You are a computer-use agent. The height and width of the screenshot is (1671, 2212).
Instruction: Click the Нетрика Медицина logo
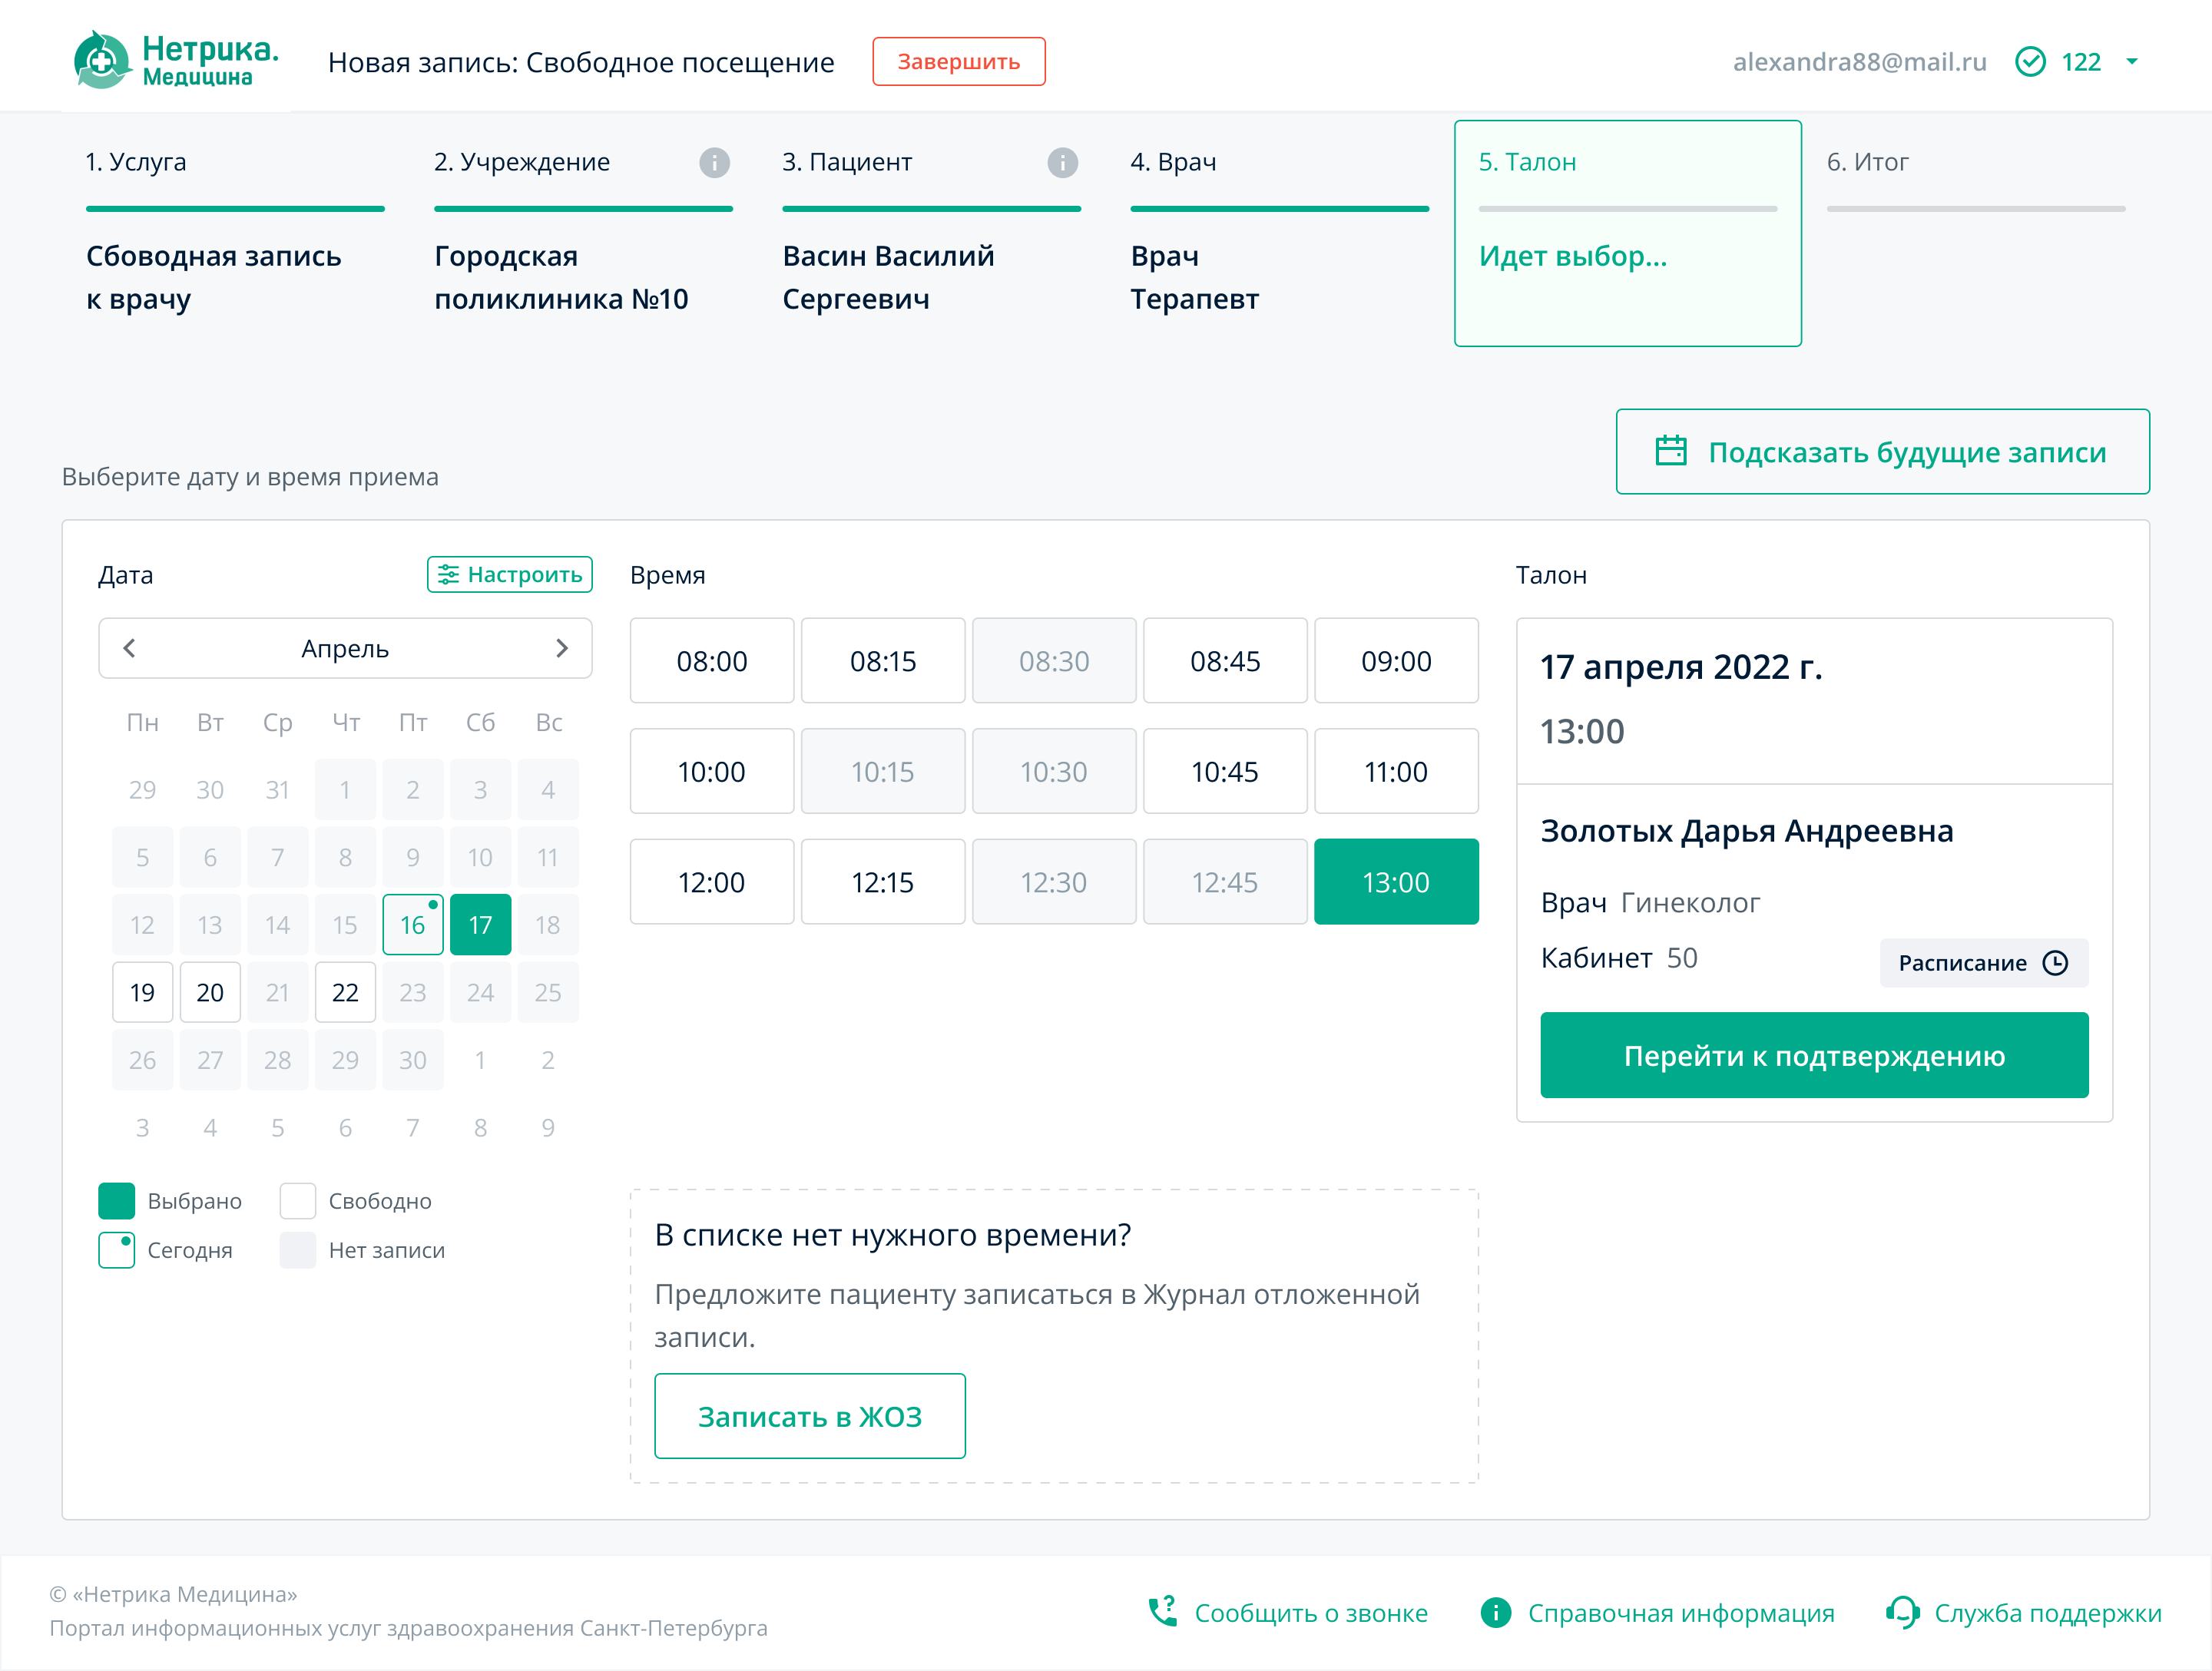click(x=176, y=61)
